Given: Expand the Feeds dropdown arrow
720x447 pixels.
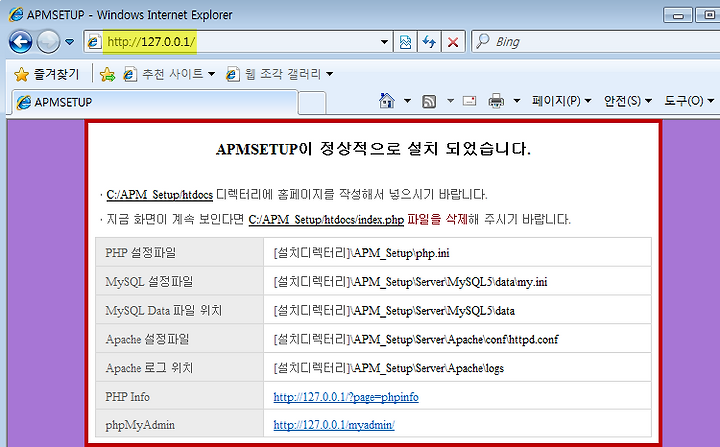Looking at the screenshot, I should [450, 101].
